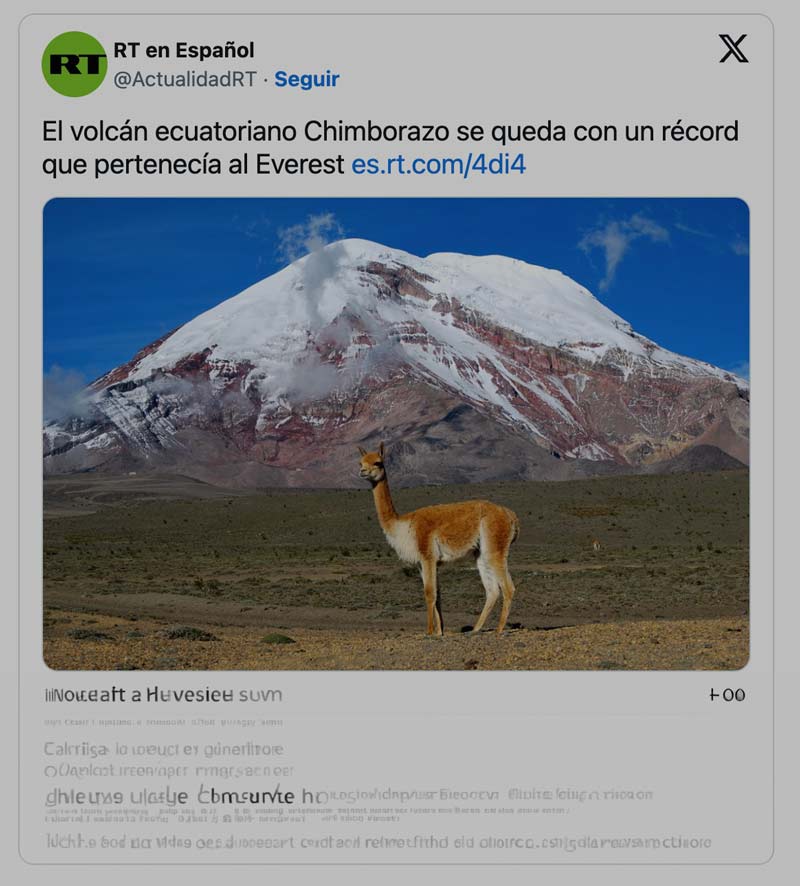
Task: Click the last blurred text line in the card
Action: point(377,842)
